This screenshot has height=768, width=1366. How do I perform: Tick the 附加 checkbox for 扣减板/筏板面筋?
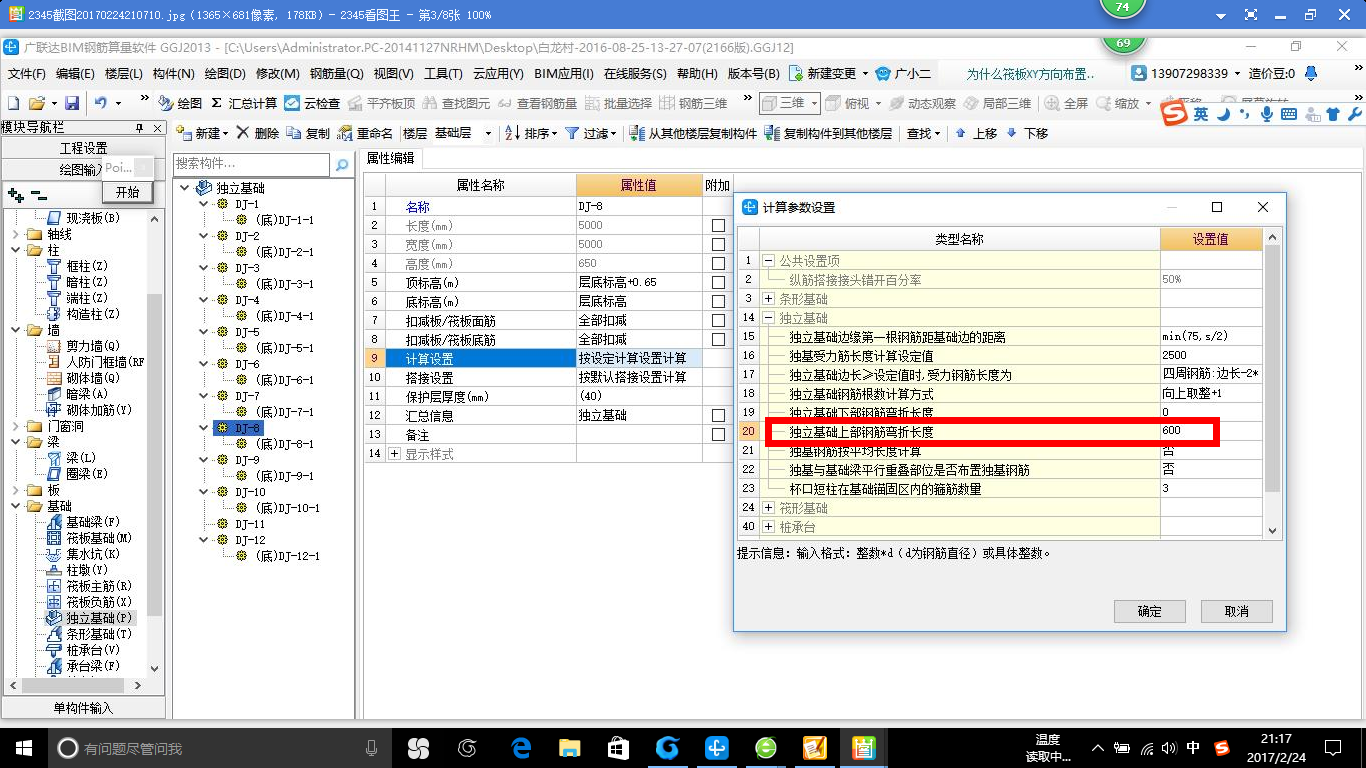pos(718,321)
